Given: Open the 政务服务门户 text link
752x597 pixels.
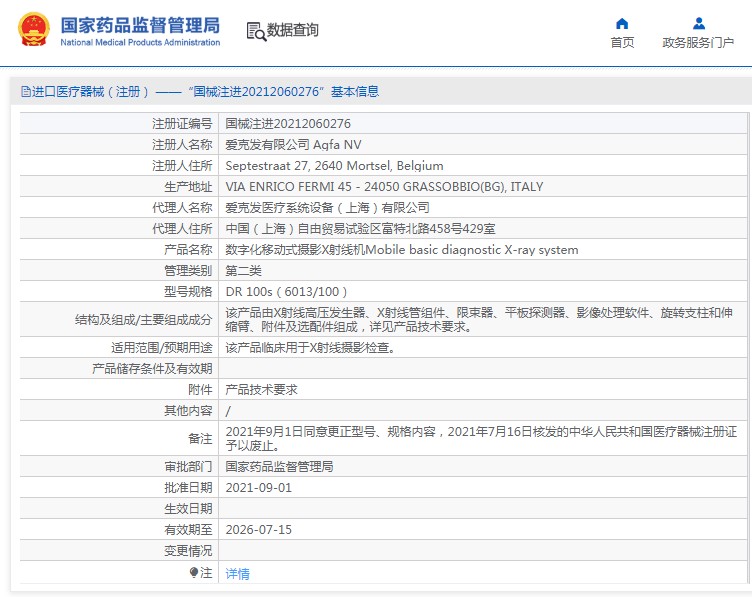Looking at the screenshot, I should coord(698,43).
